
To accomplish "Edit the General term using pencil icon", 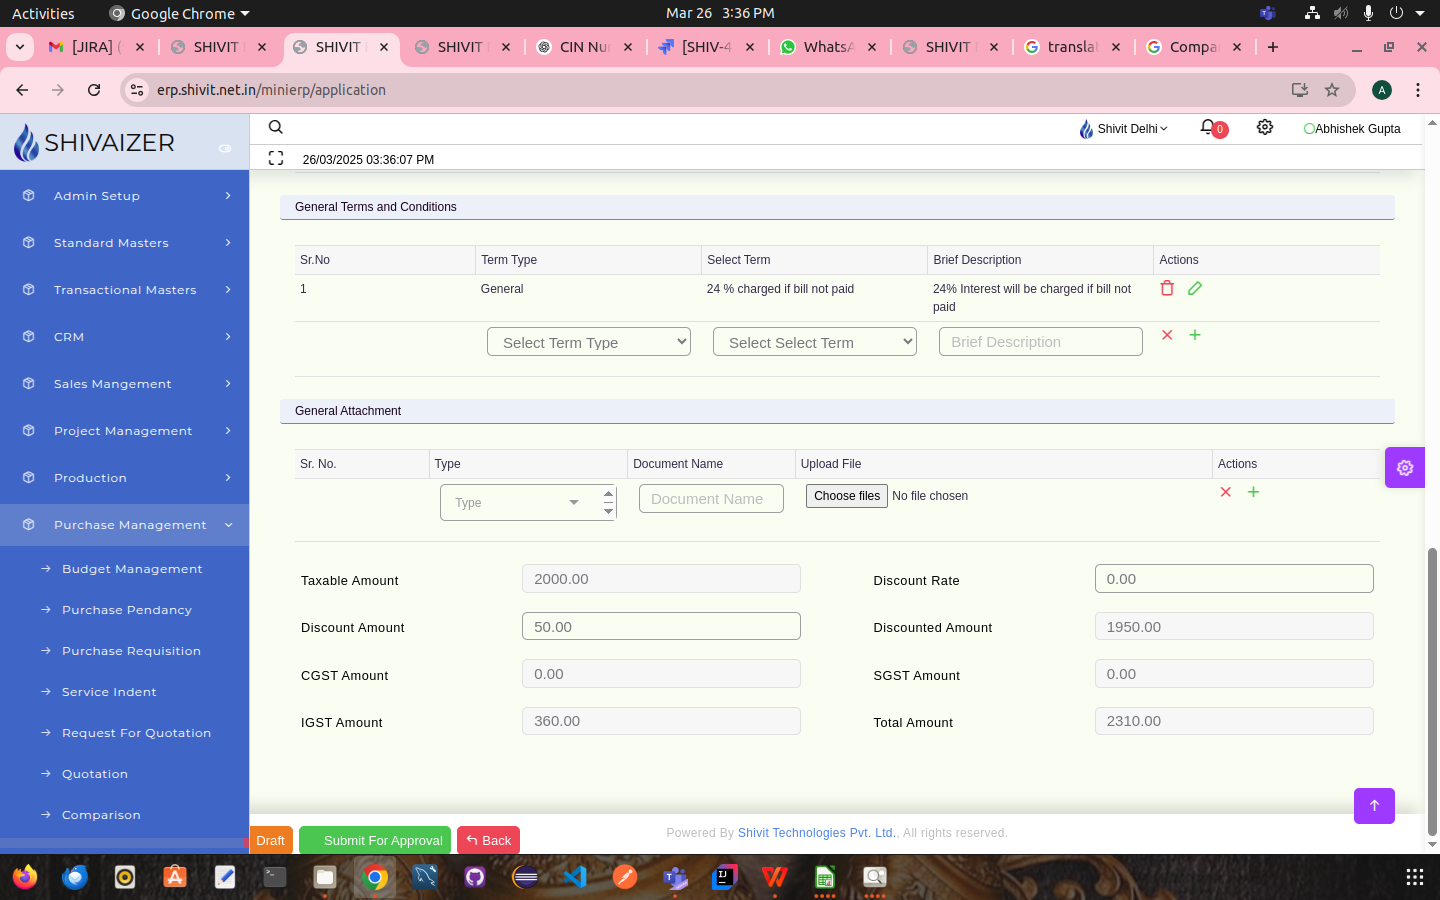I will pos(1195,288).
